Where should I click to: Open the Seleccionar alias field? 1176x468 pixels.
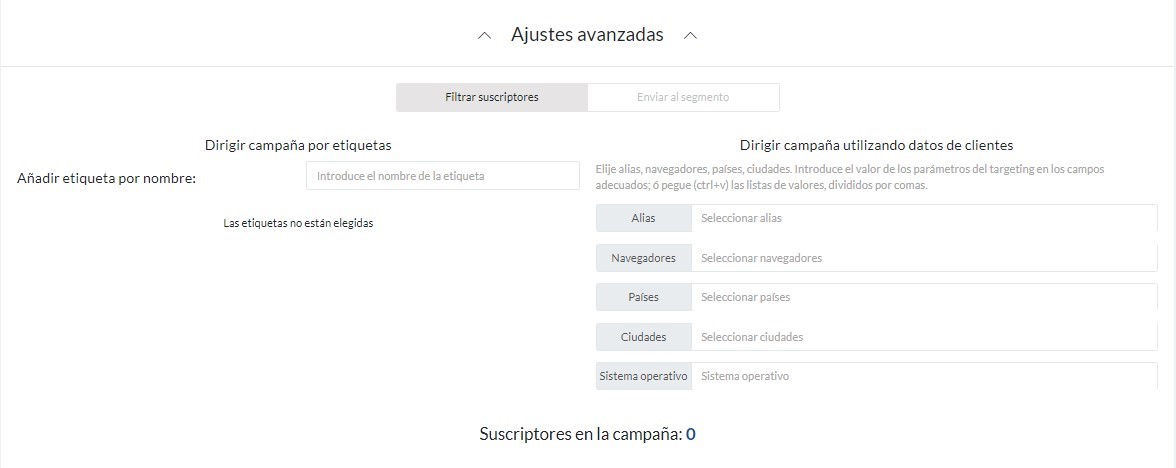924,218
